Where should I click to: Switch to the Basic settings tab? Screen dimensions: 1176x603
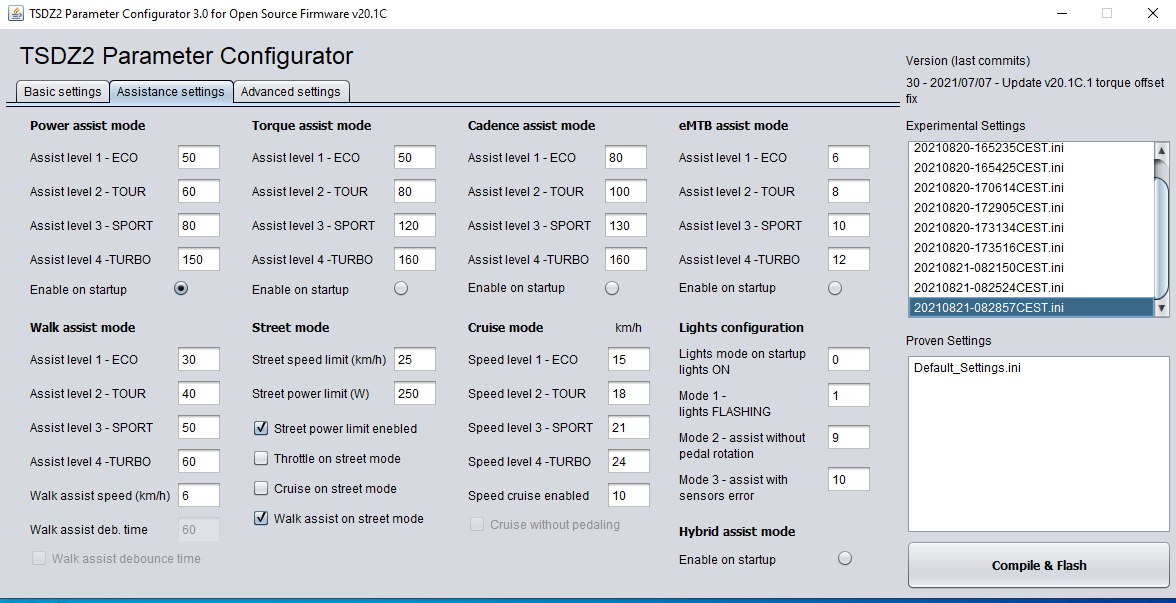point(62,92)
